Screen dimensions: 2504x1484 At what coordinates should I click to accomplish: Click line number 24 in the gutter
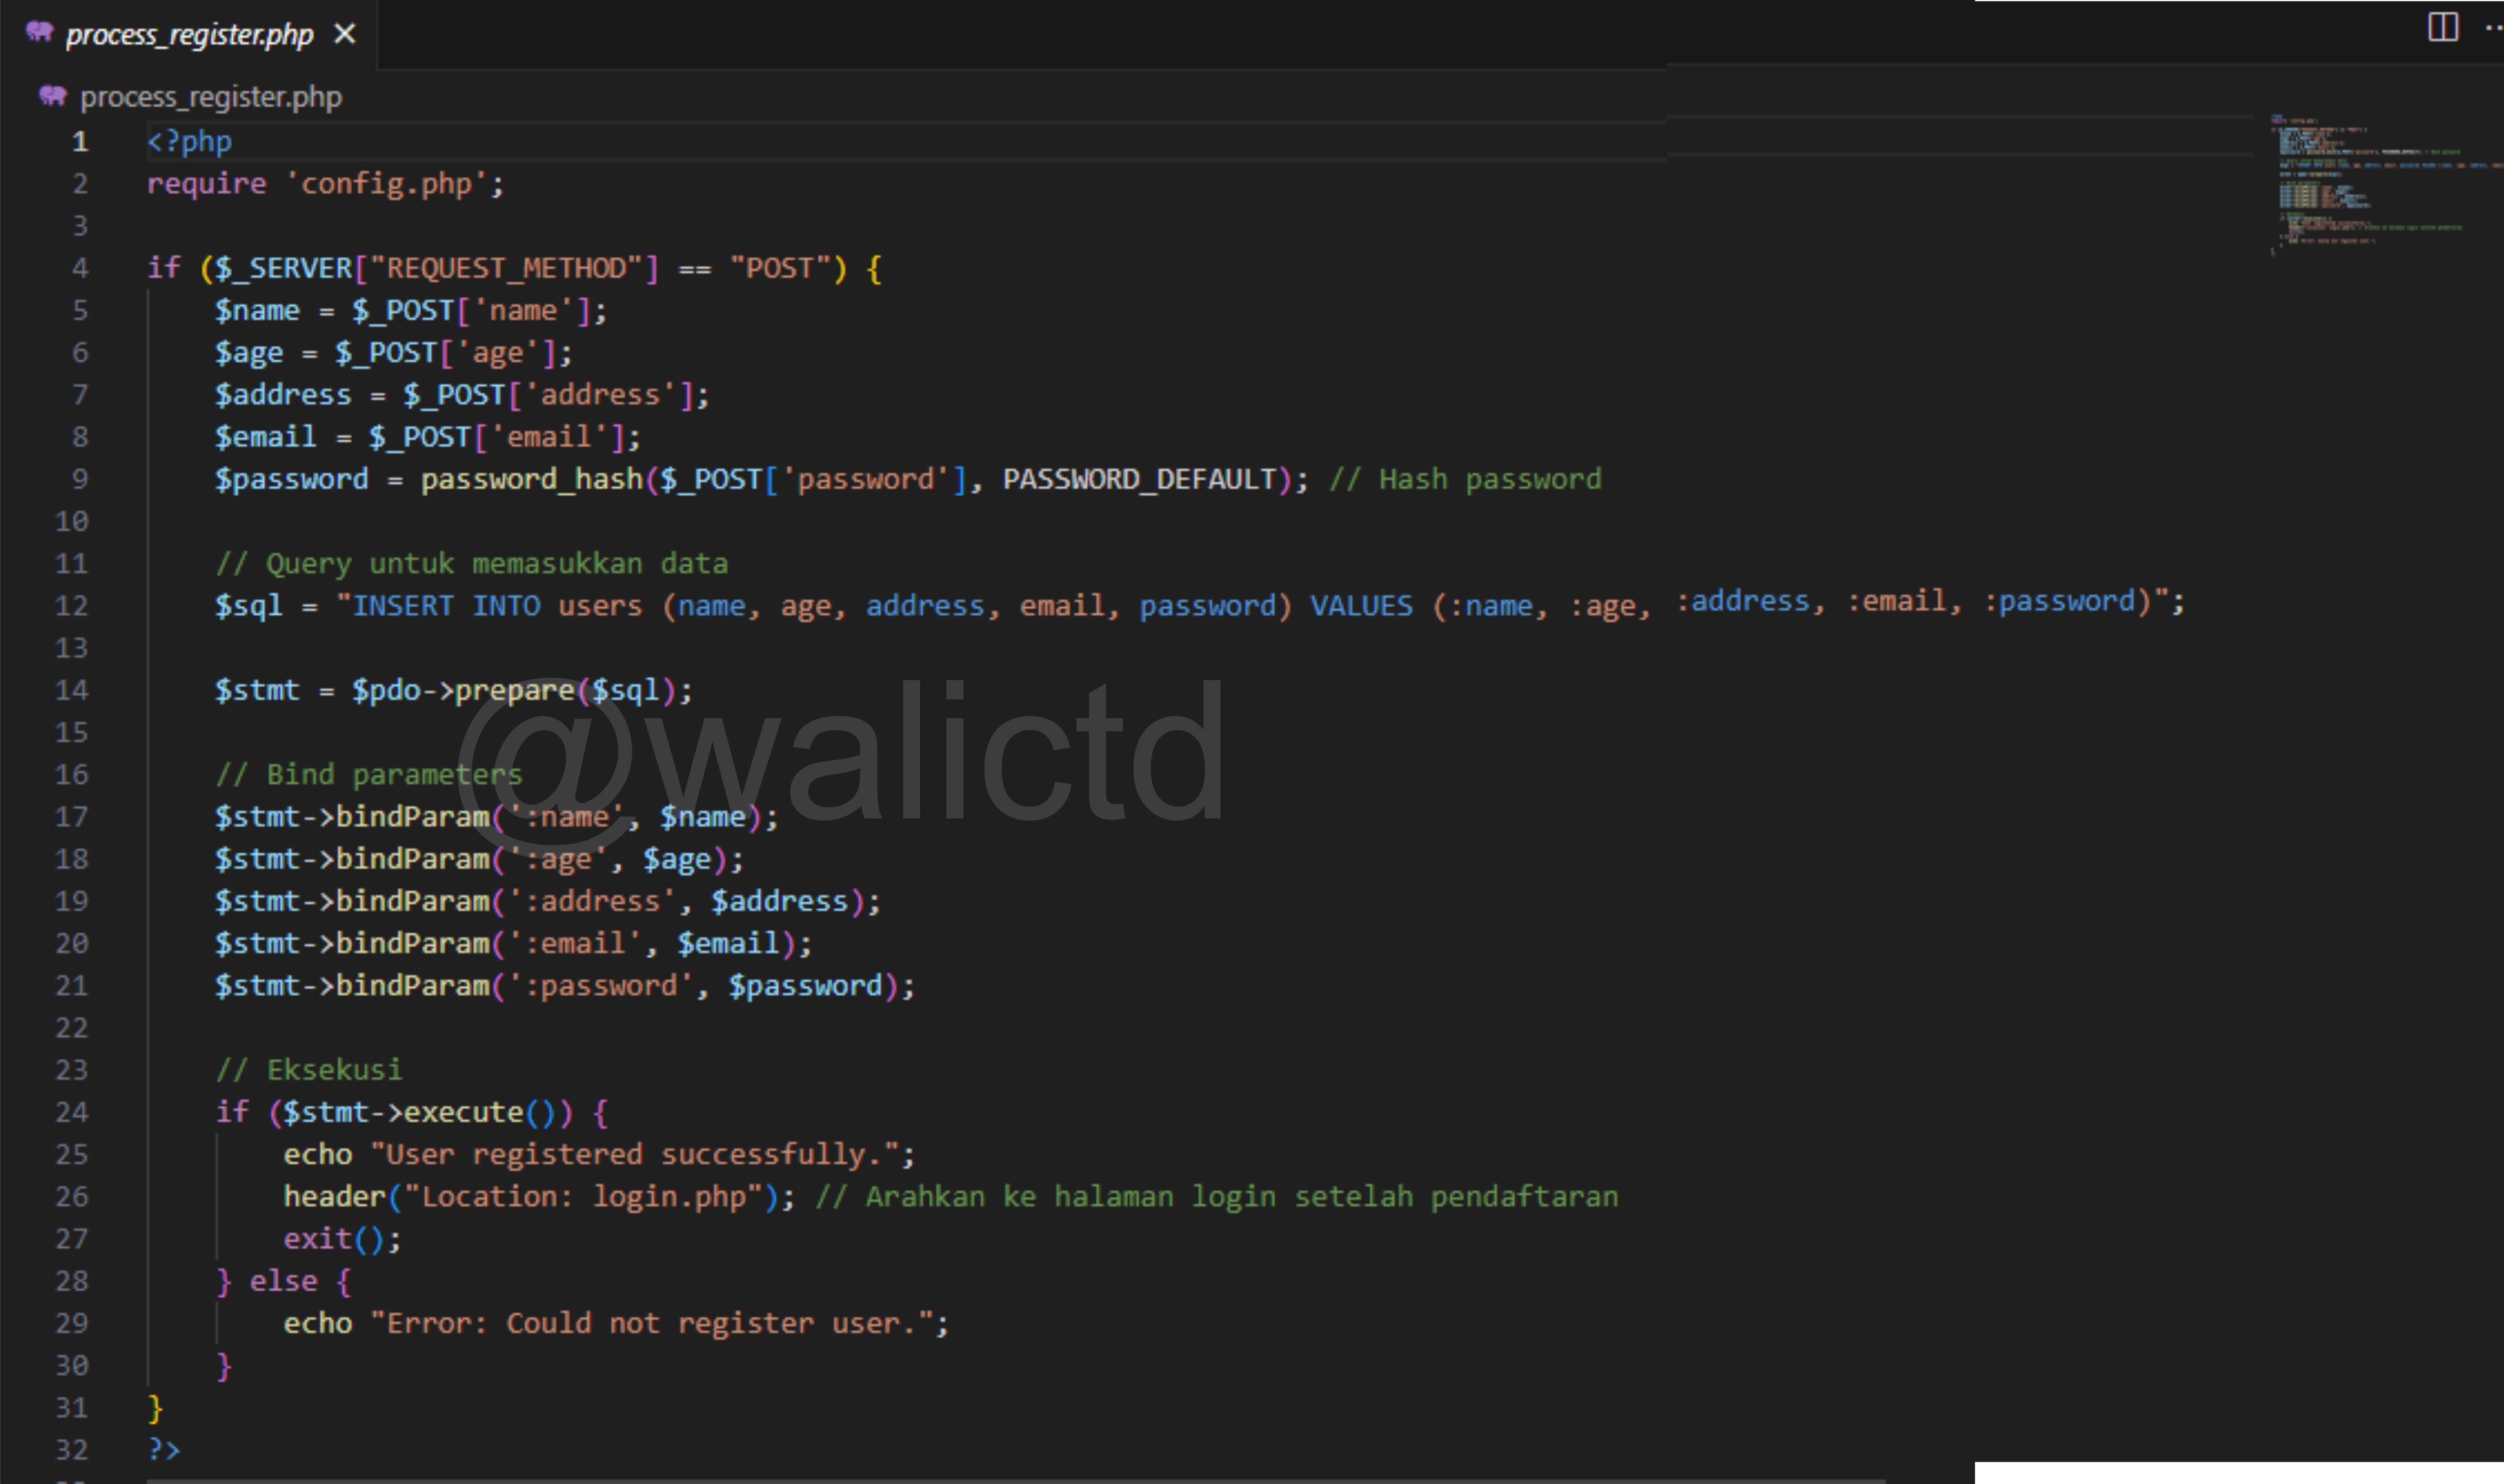pyautogui.click(x=72, y=1112)
